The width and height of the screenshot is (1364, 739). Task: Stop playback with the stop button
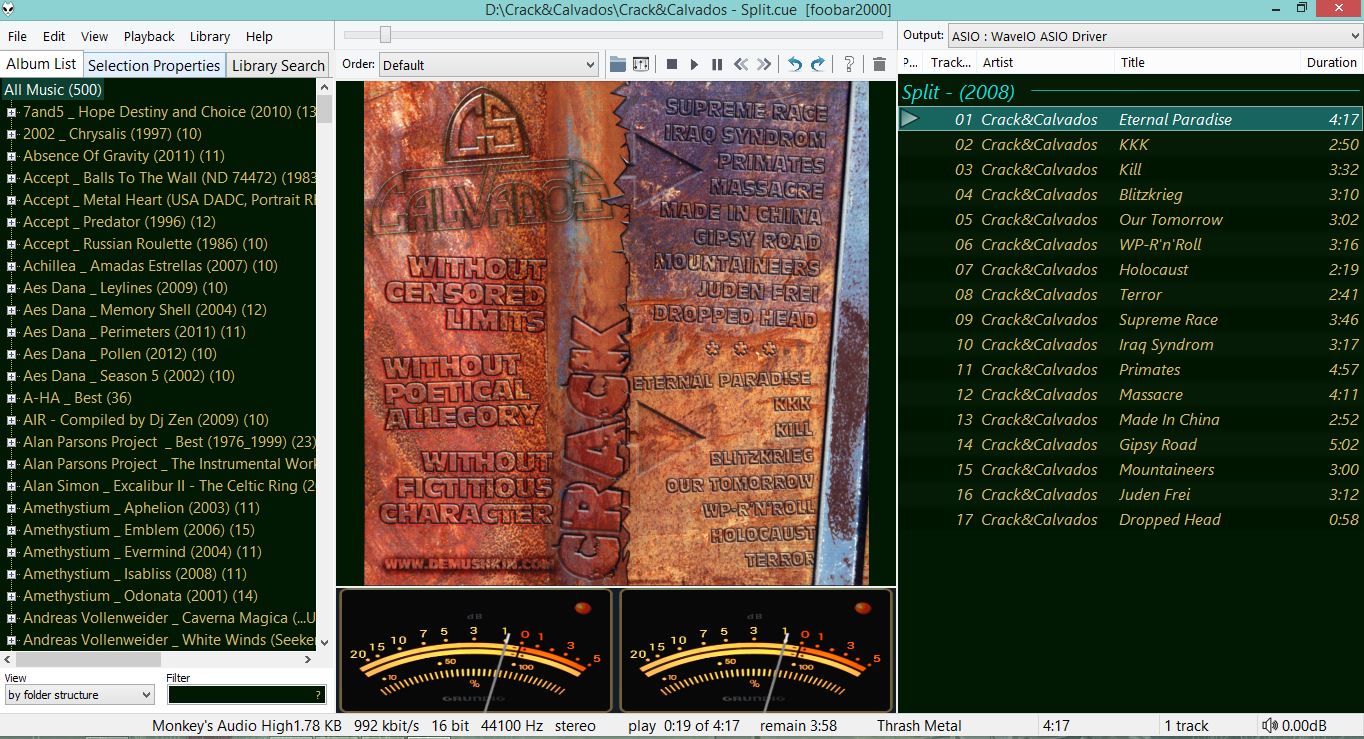pos(672,64)
